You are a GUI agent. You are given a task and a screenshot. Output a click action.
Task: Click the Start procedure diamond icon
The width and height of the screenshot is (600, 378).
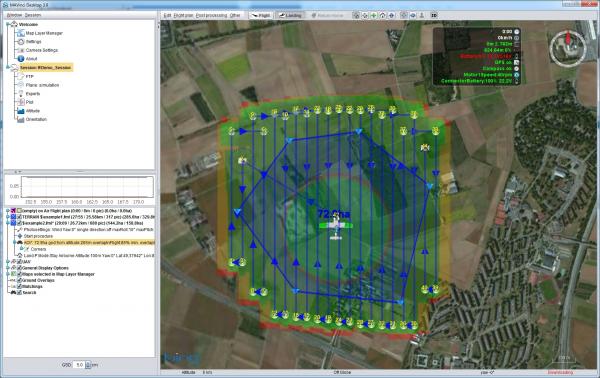[x=20, y=236]
